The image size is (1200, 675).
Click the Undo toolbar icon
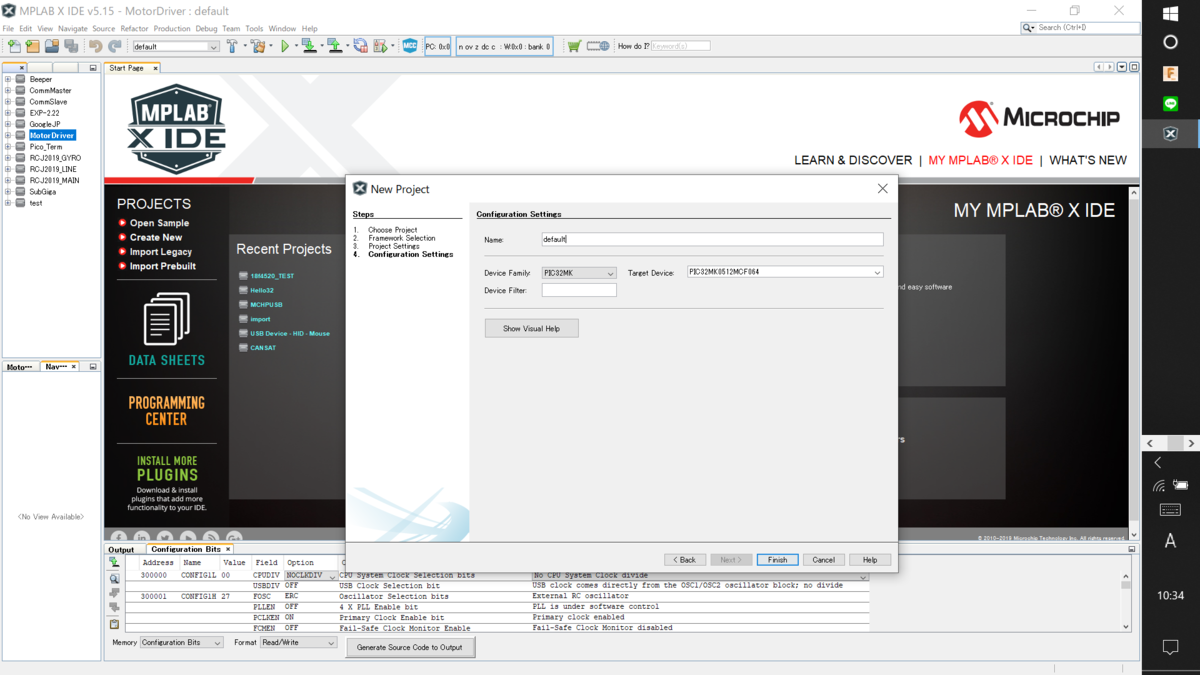point(96,46)
